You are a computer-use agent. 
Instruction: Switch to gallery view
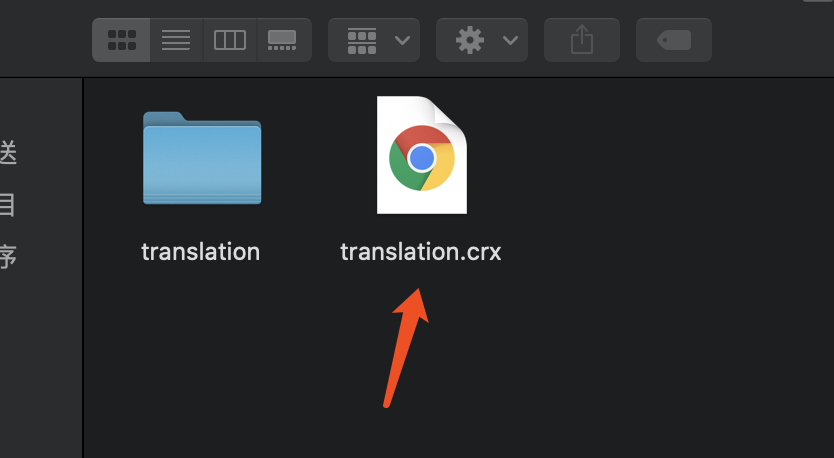point(283,40)
